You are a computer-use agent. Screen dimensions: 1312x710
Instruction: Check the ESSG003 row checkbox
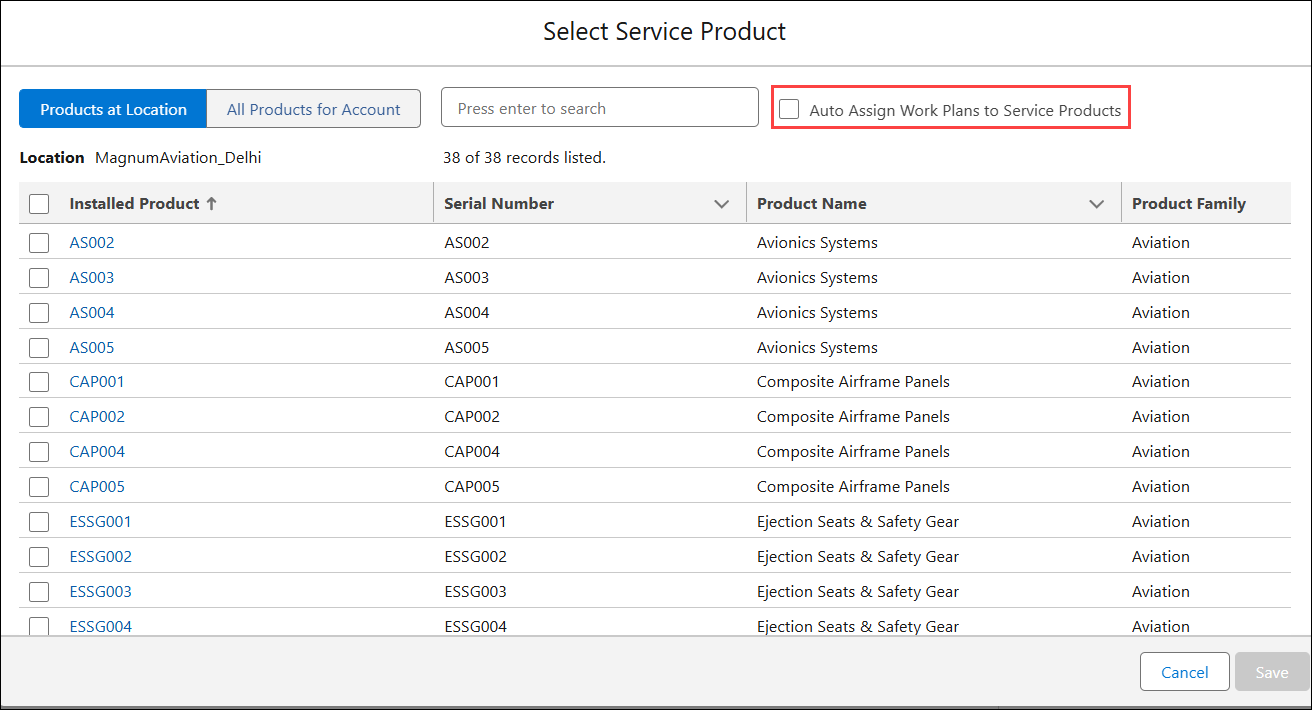tap(39, 592)
